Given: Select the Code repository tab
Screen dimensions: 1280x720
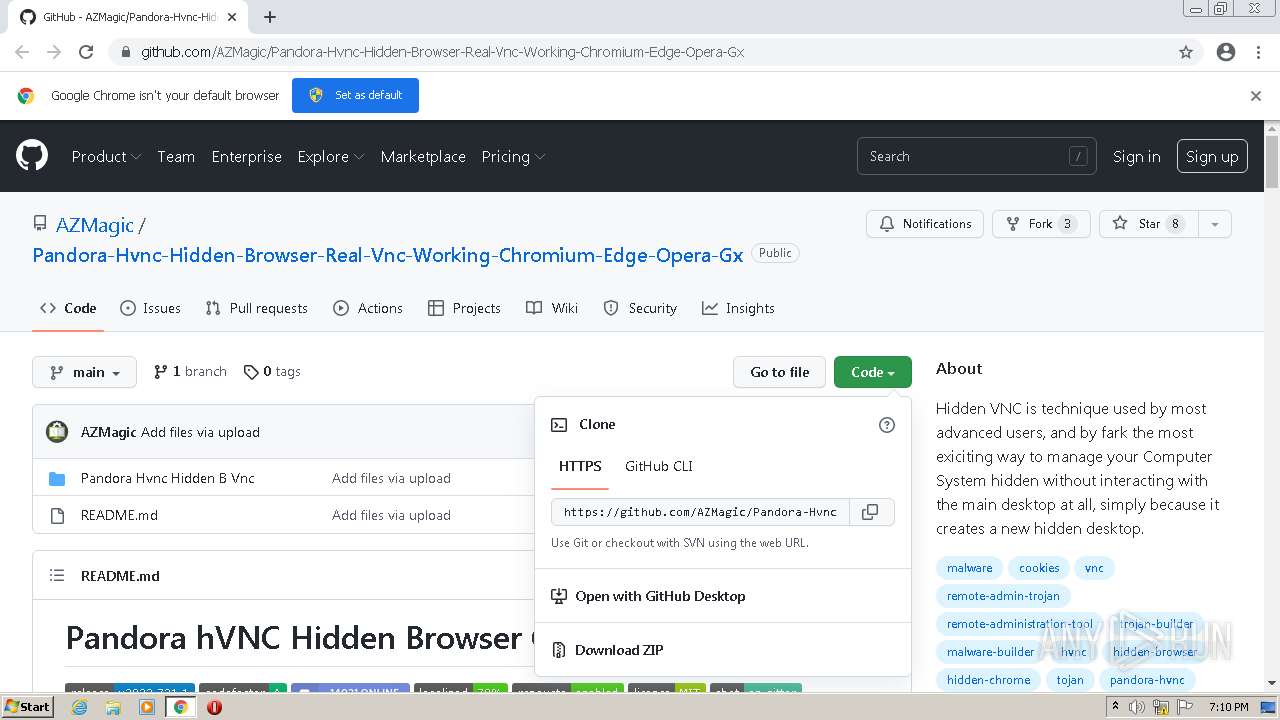Looking at the screenshot, I should tap(68, 308).
